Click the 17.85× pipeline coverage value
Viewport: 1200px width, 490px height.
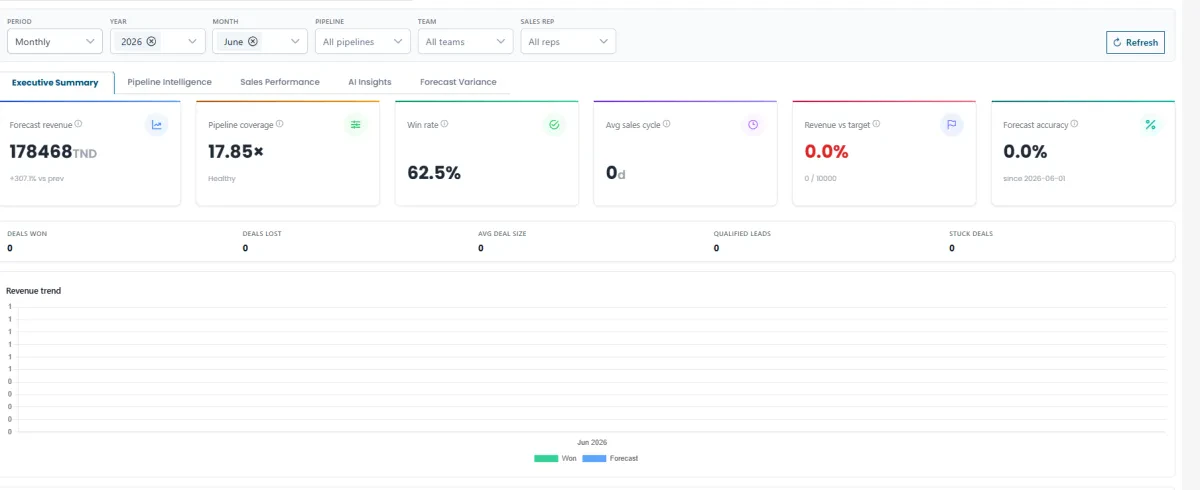tap(236, 152)
